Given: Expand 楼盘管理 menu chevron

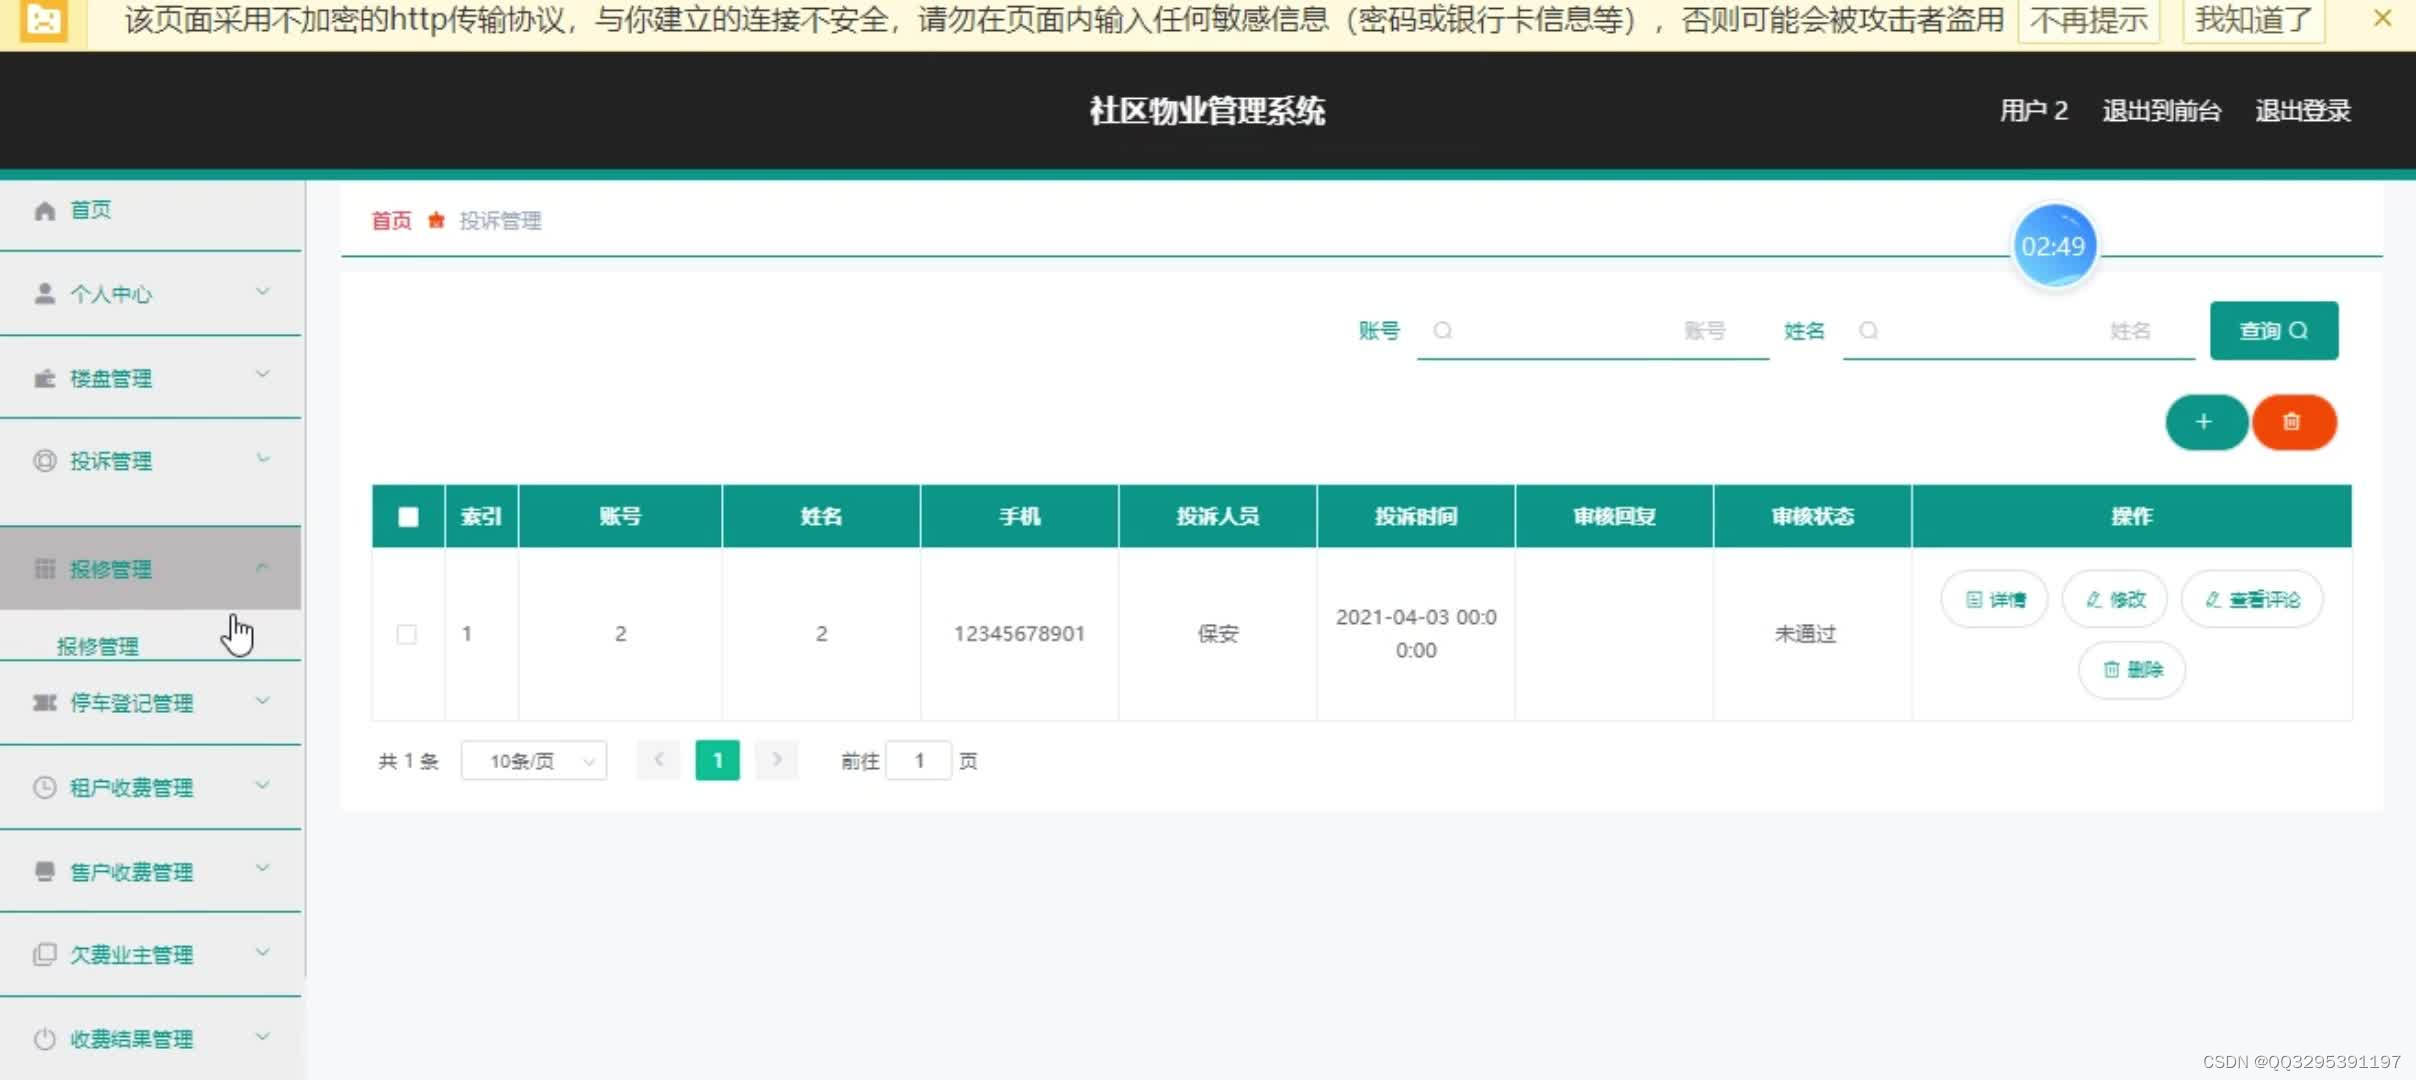Looking at the screenshot, I should click(262, 375).
